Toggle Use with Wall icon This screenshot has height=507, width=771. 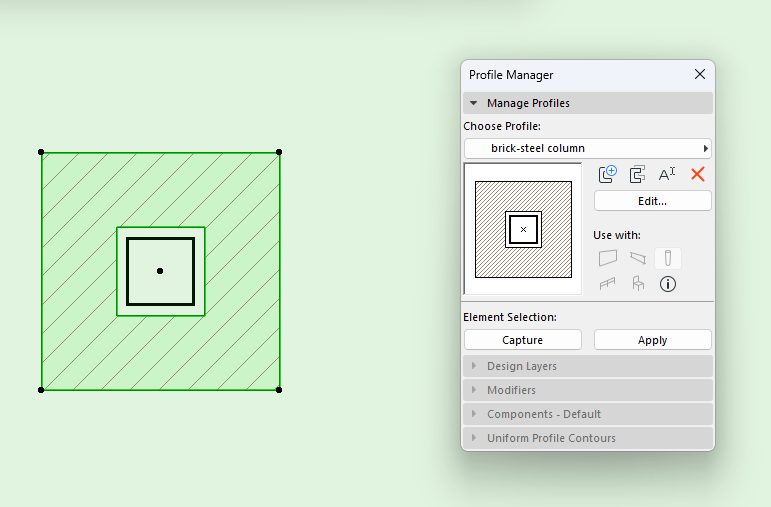608,258
